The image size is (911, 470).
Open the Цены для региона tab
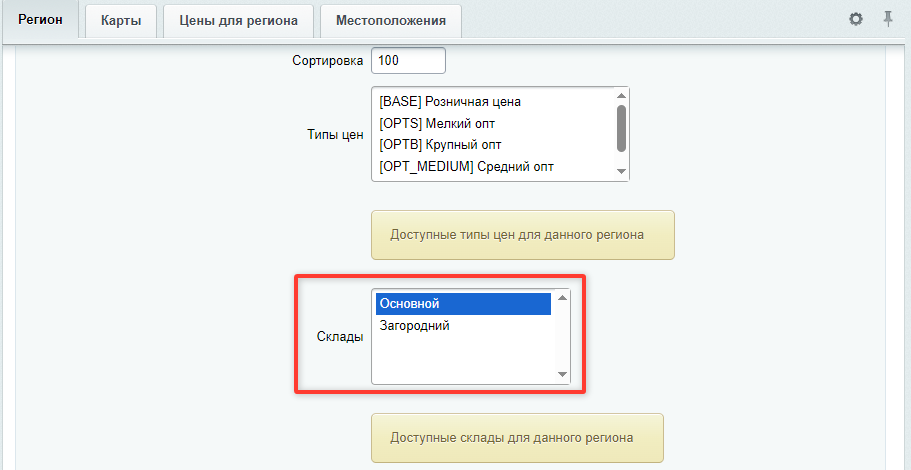coord(238,21)
